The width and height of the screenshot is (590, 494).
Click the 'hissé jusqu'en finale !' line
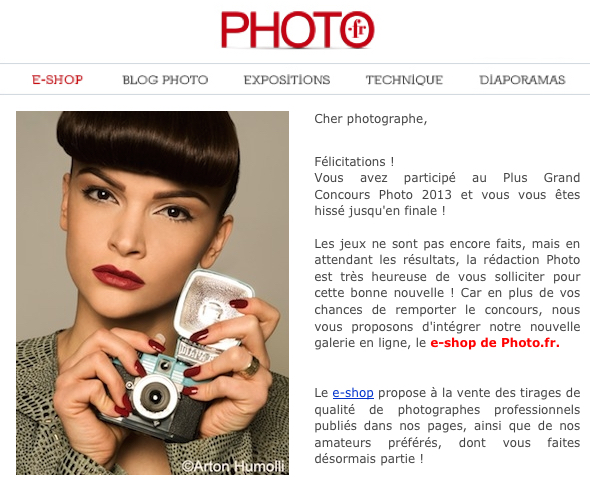[380, 211]
